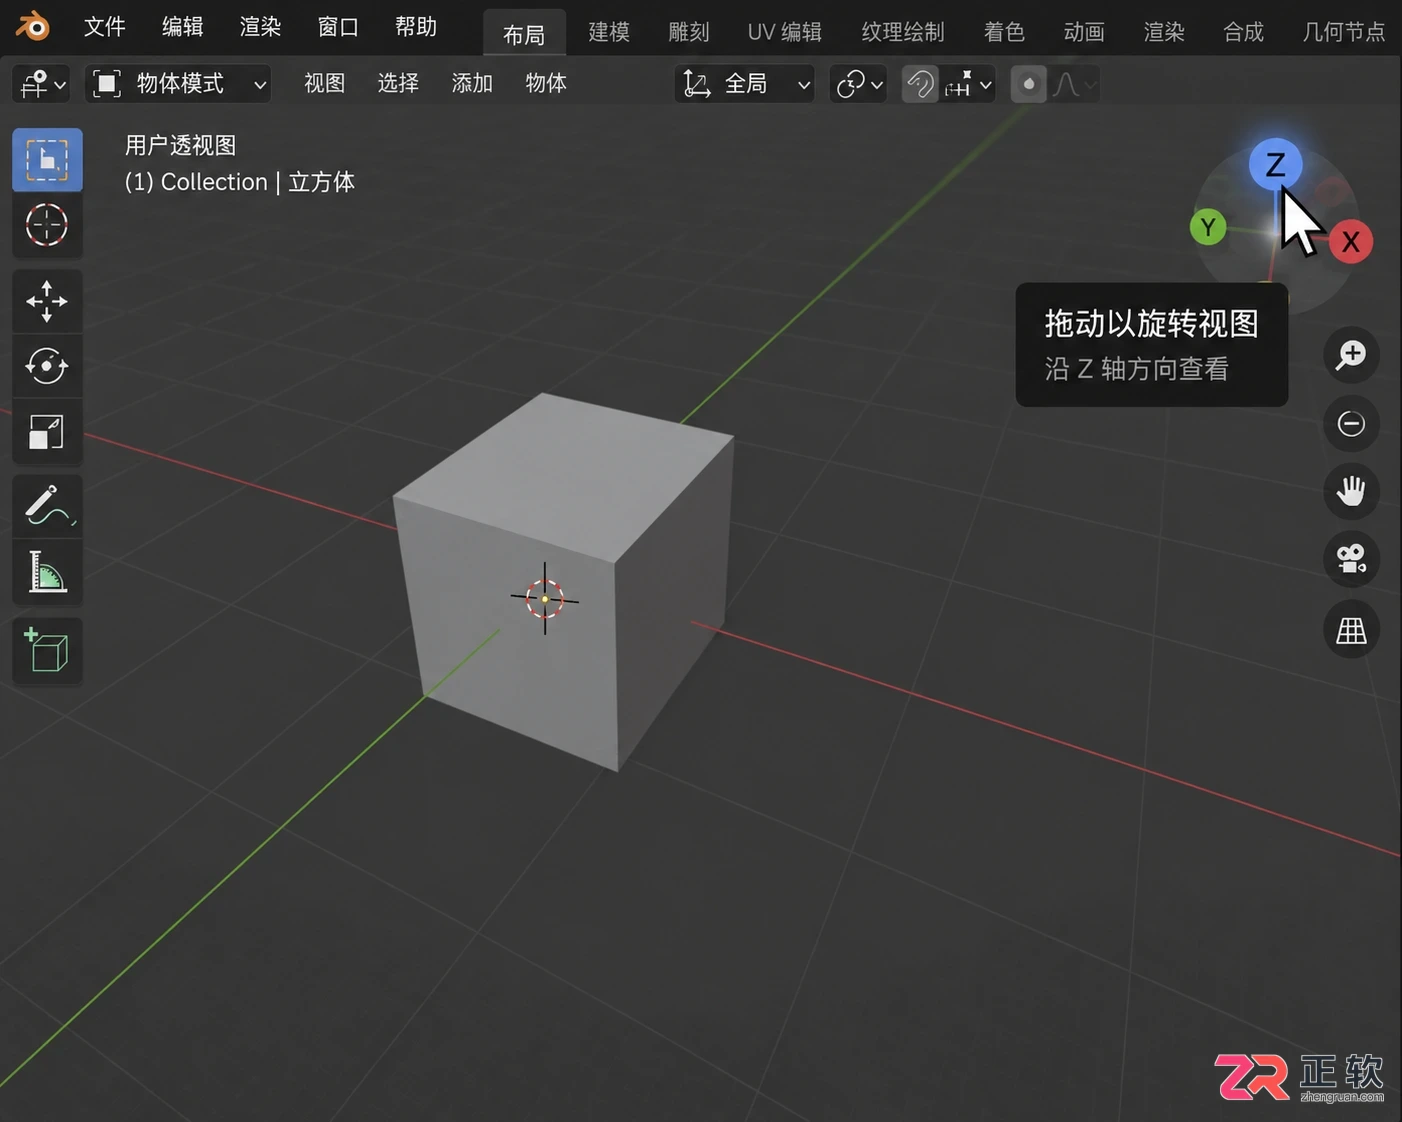Switch to the 雕刻 workspace tab
The height and width of the screenshot is (1122, 1402).
689,32
